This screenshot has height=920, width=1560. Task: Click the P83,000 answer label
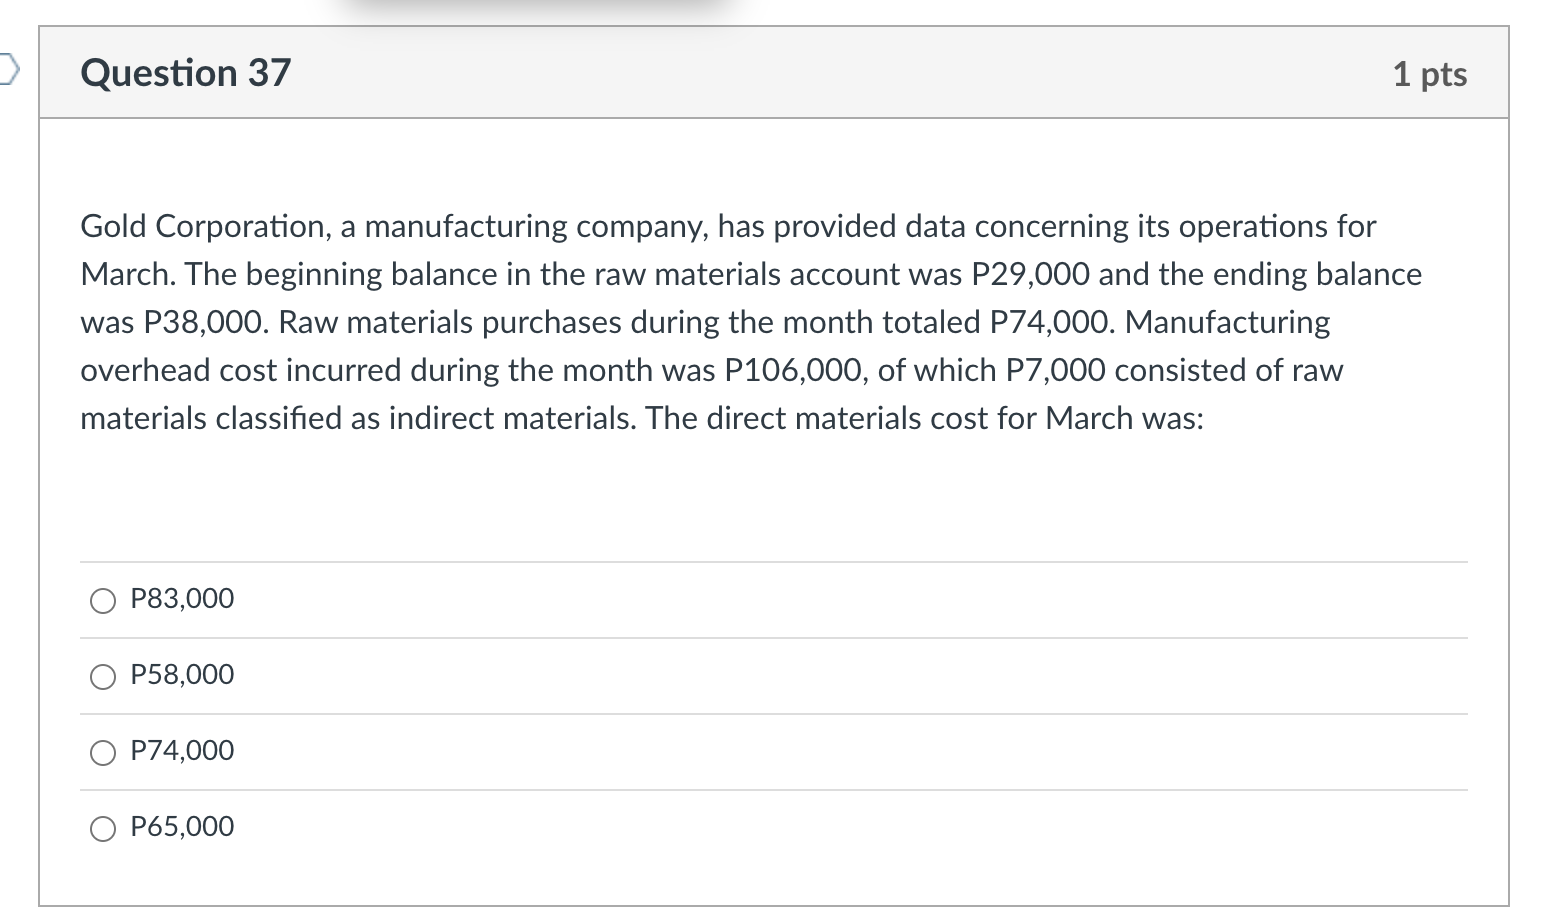tap(182, 598)
